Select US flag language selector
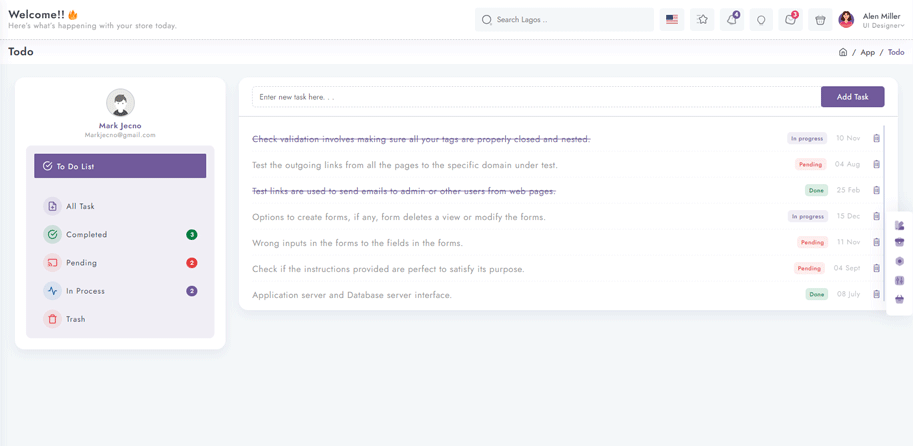 pos(672,19)
